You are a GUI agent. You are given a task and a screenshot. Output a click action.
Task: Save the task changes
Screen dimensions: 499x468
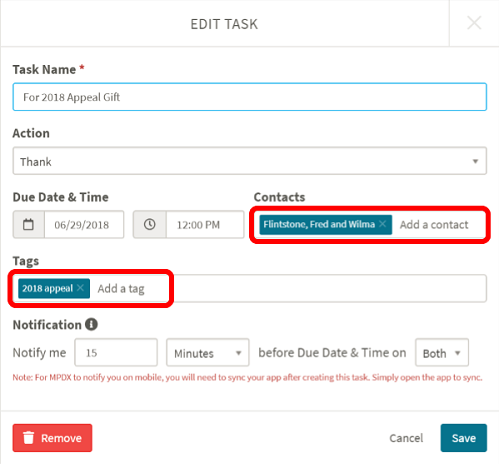(x=464, y=438)
